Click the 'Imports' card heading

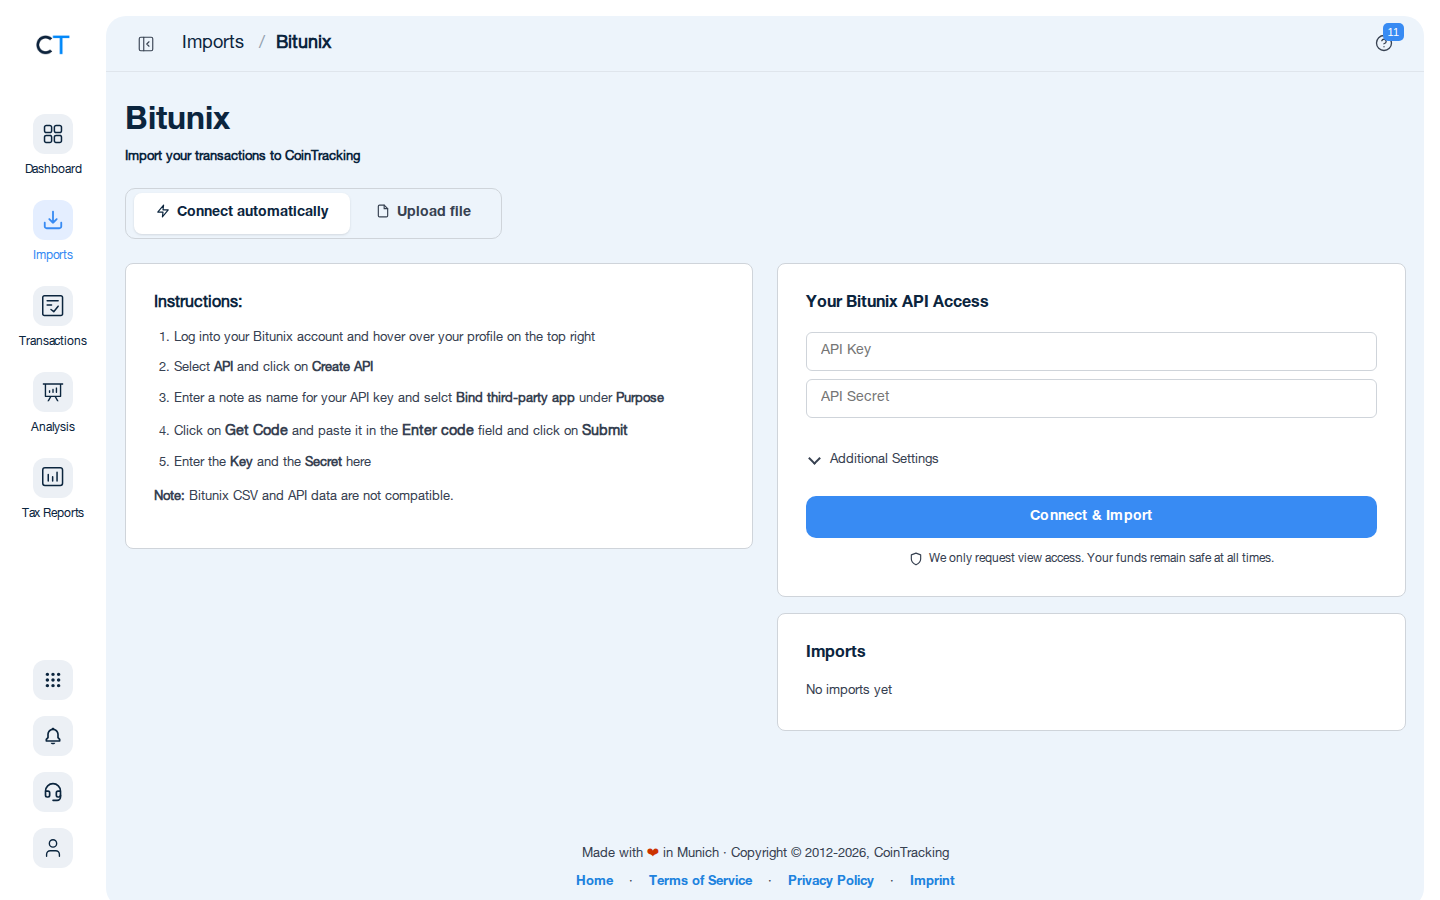coord(836,651)
